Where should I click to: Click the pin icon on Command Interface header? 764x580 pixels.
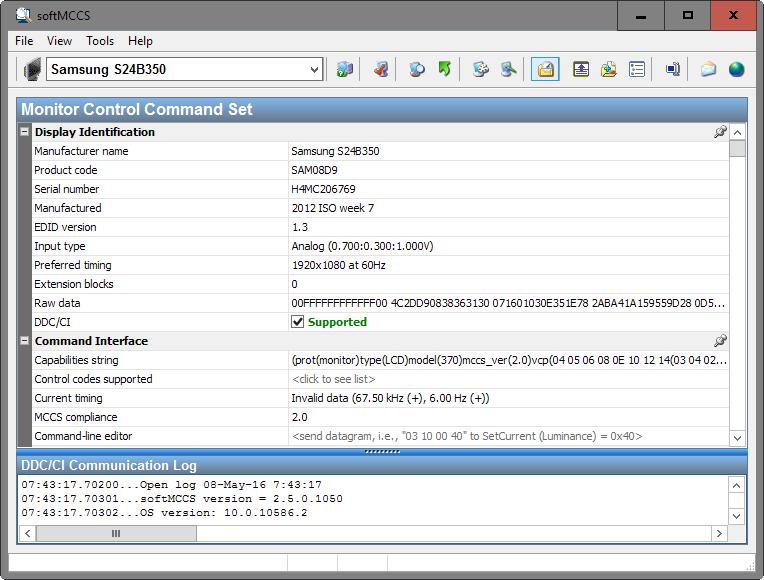(x=720, y=341)
